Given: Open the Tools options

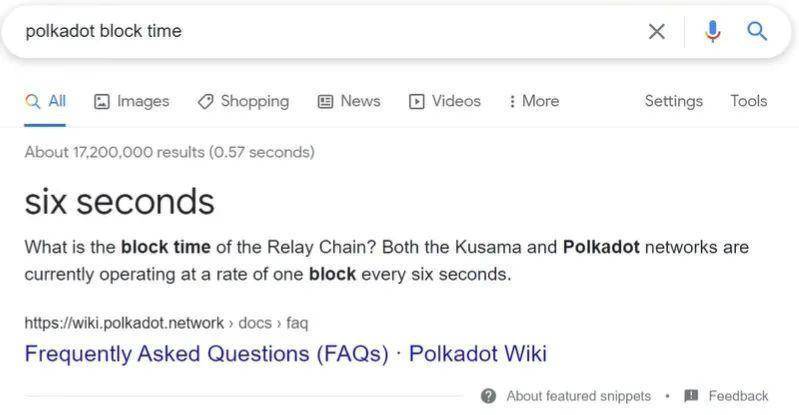Looking at the screenshot, I should coord(749,101).
